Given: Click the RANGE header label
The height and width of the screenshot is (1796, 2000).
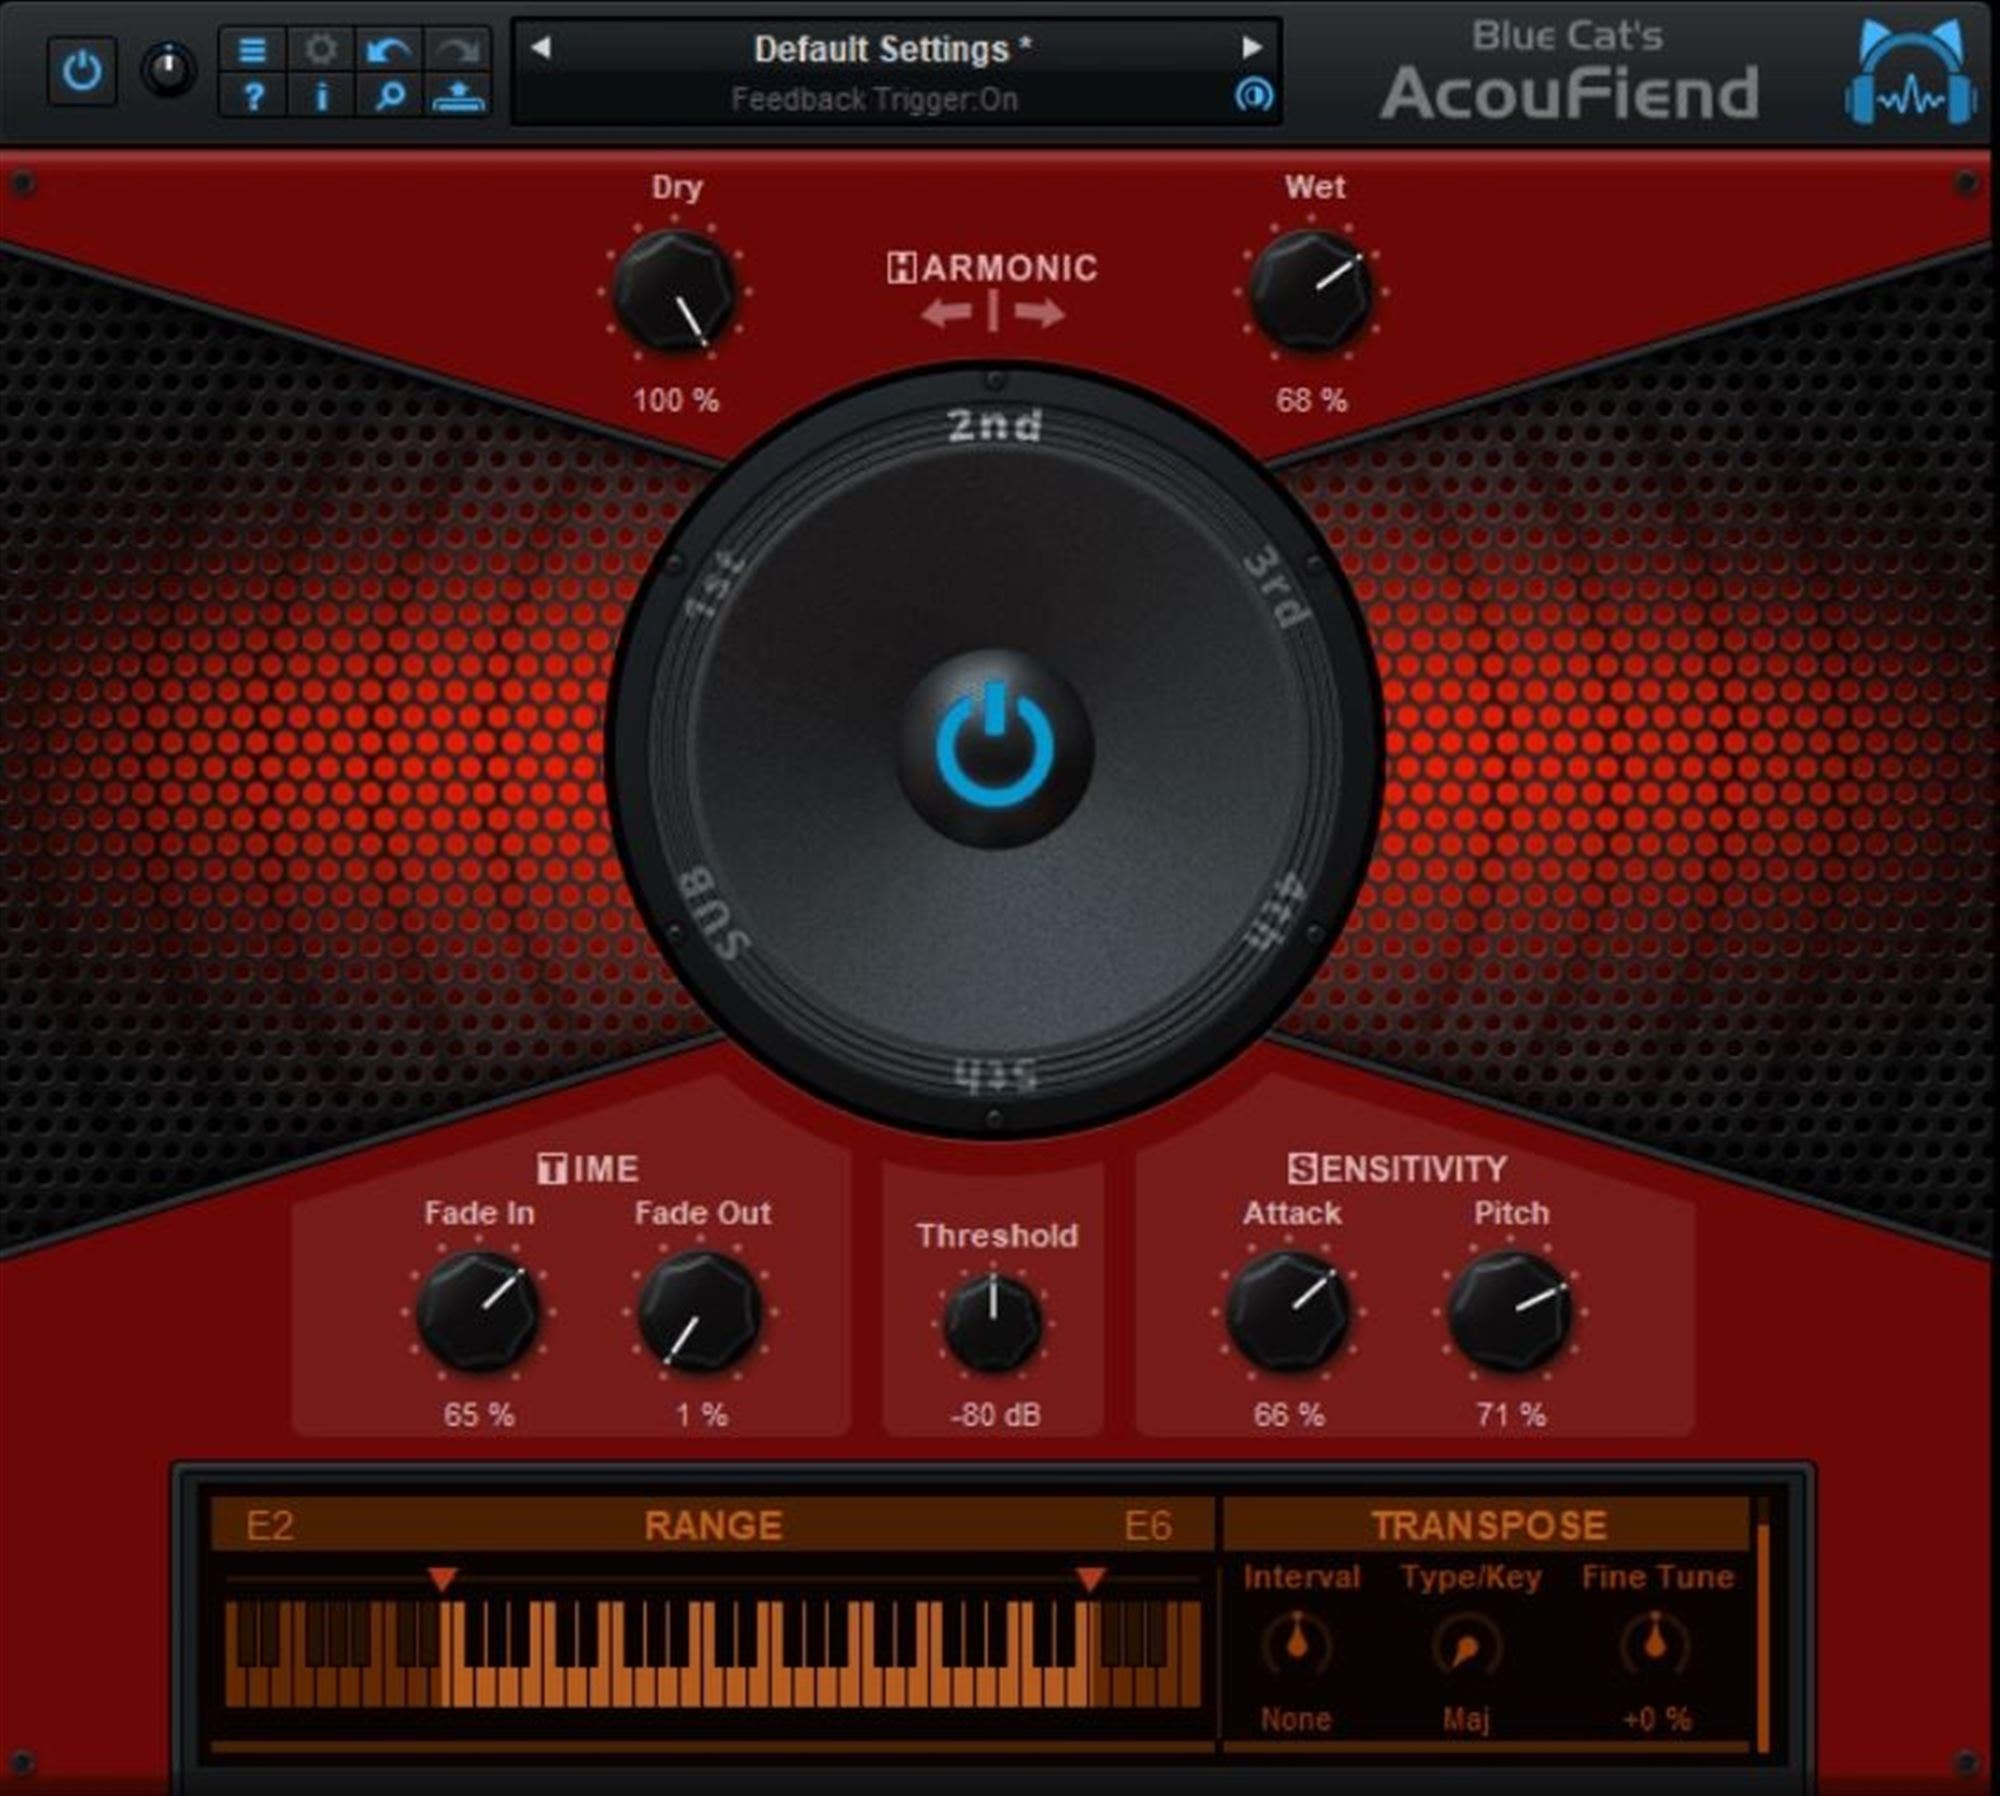Looking at the screenshot, I should tap(713, 1526).
